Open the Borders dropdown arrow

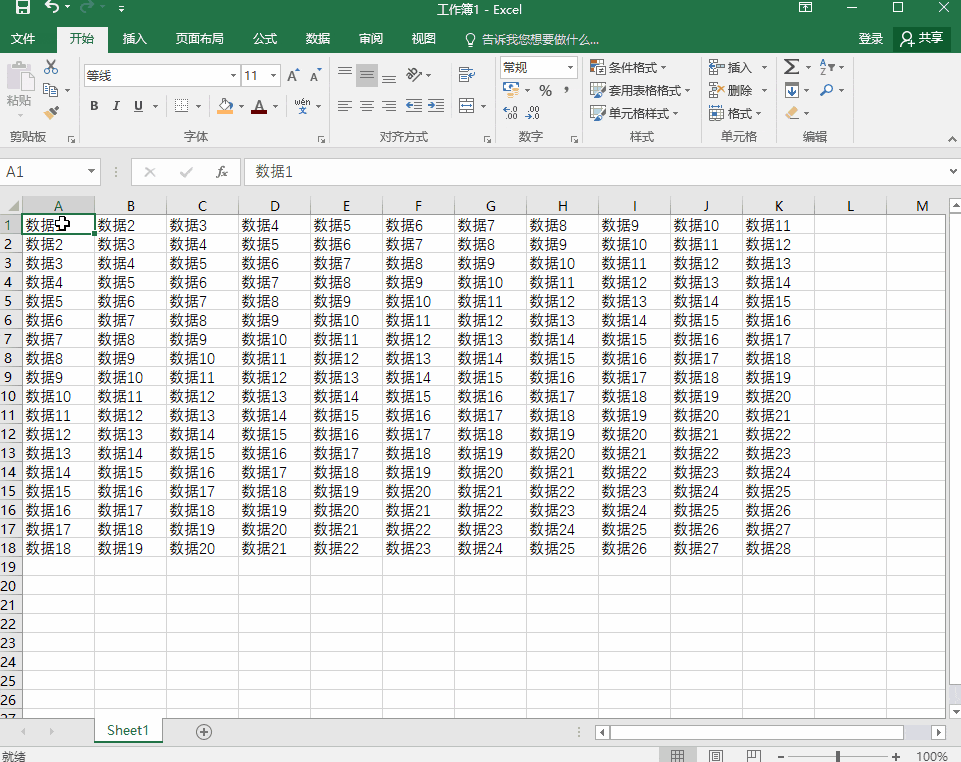(x=199, y=106)
